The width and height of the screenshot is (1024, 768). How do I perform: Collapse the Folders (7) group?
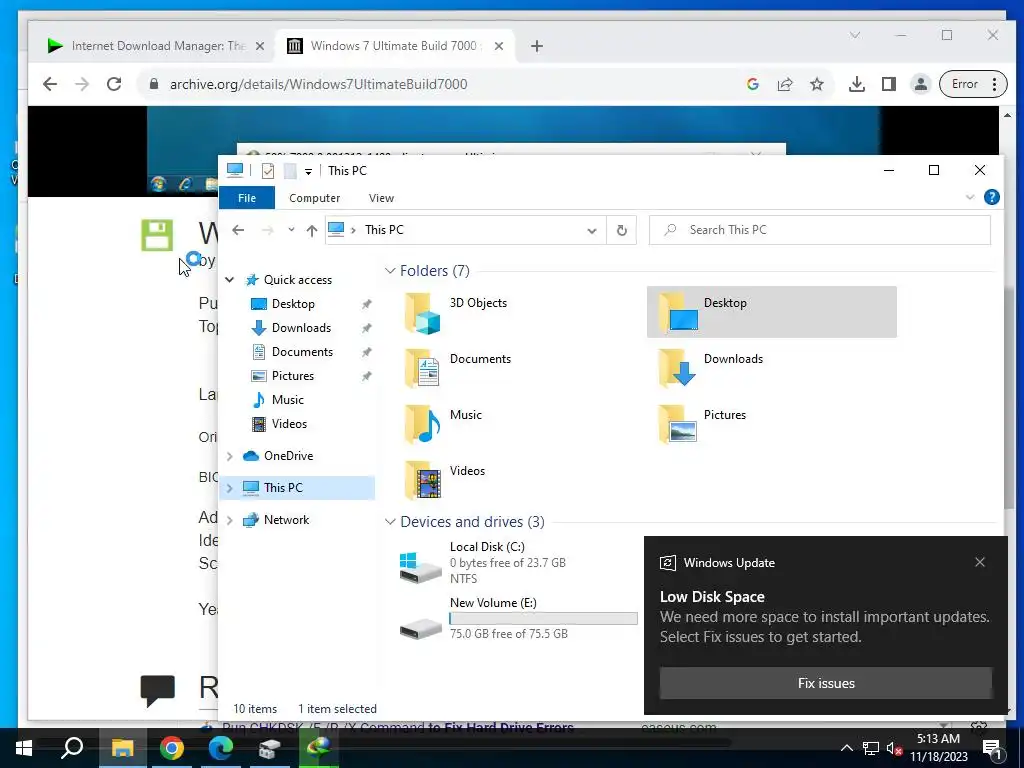pos(390,270)
